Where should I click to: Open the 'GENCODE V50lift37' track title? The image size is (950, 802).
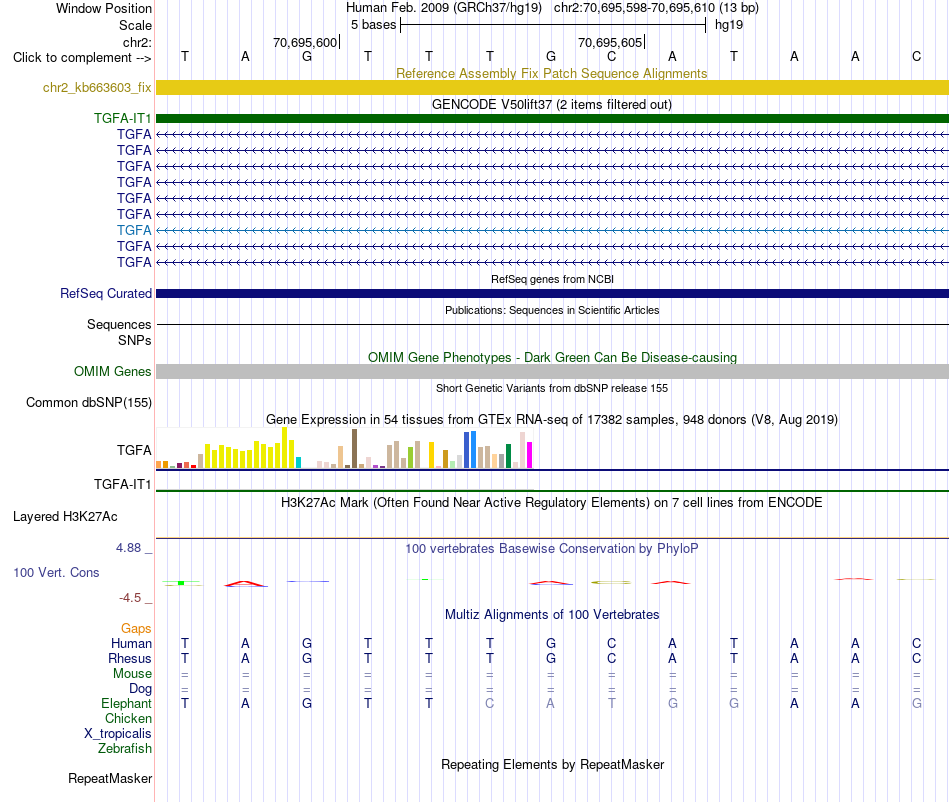click(x=551, y=104)
